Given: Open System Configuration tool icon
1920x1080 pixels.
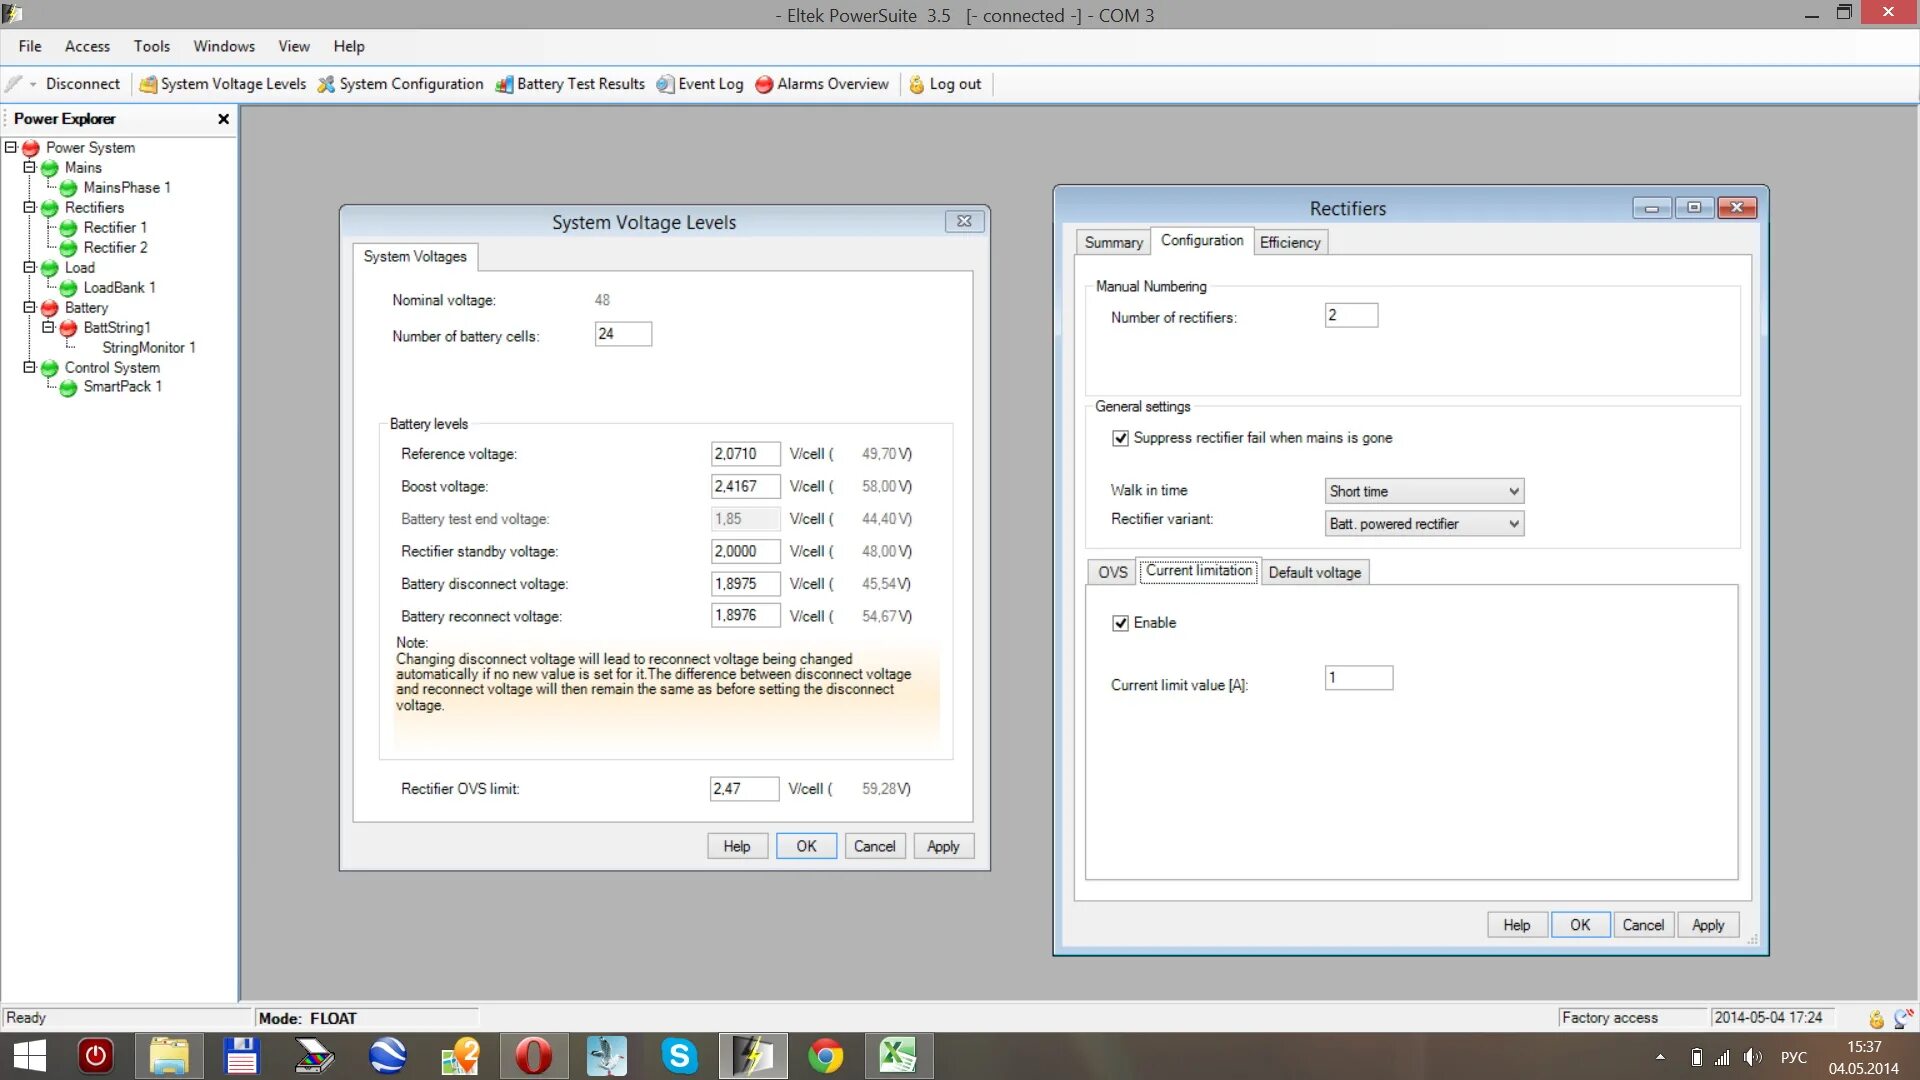Looking at the screenshot, I should pos(326,84).
